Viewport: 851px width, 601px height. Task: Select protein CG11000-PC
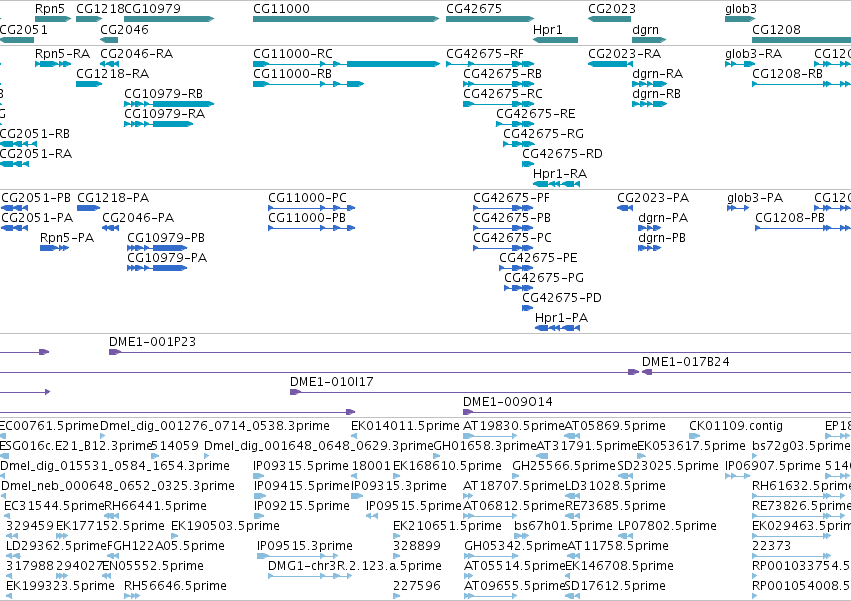312,208
